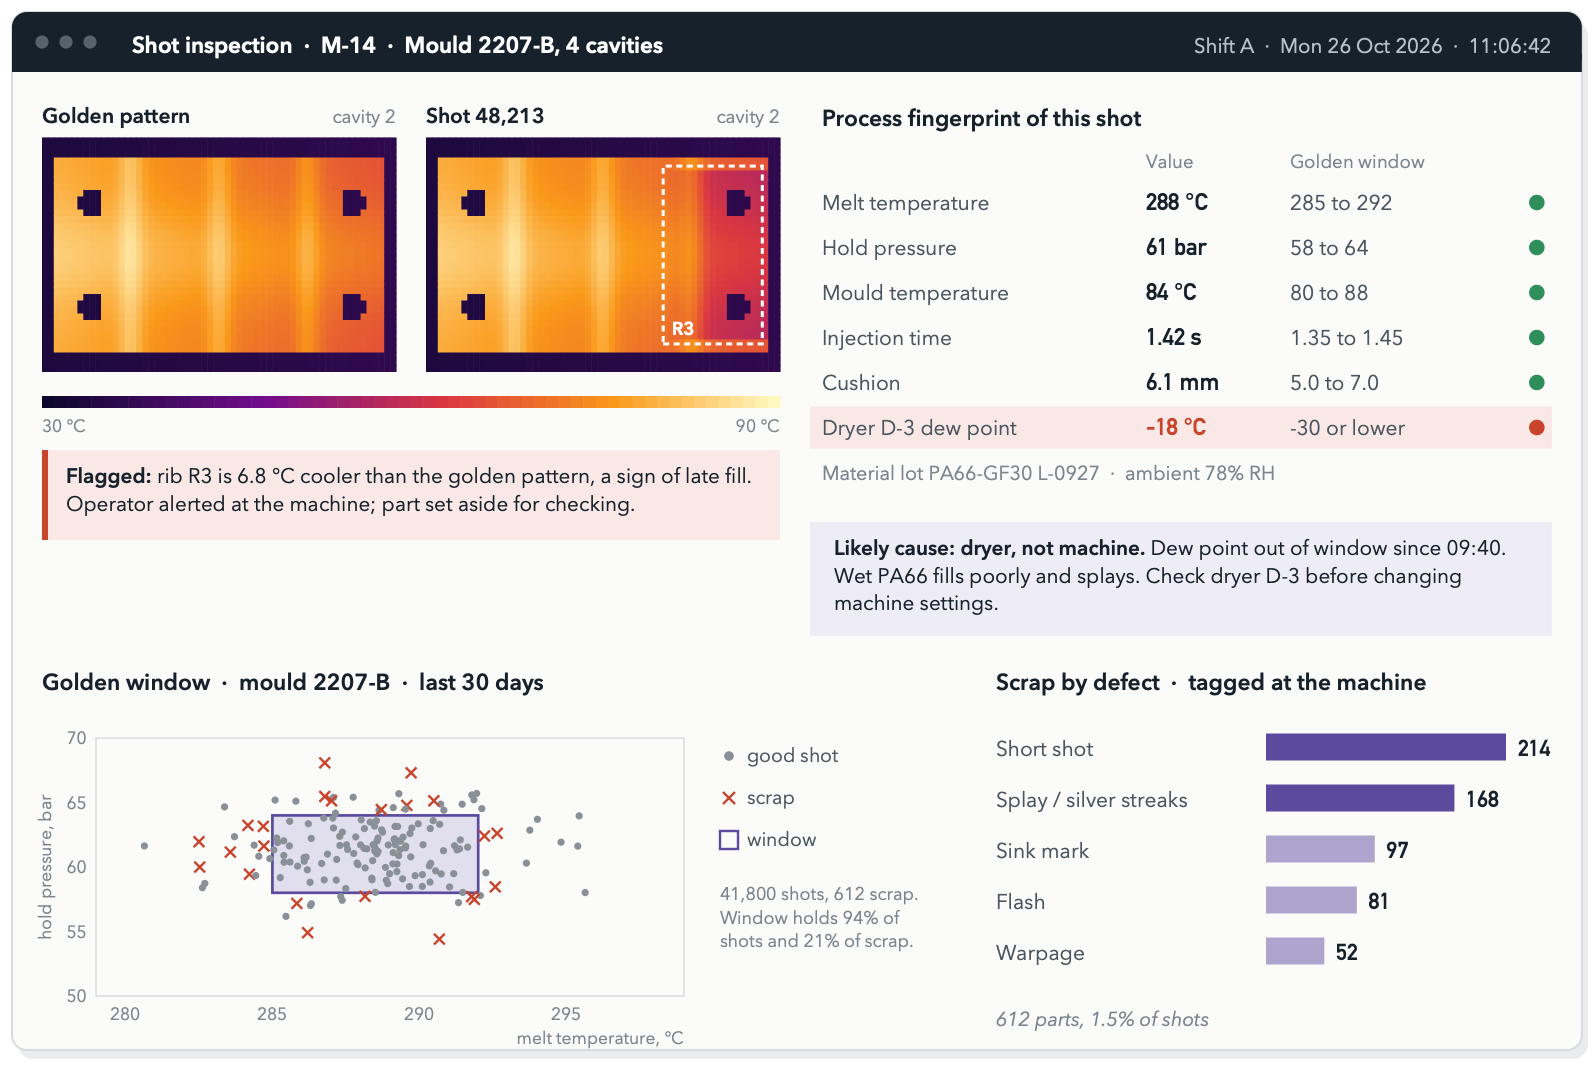Image resolution: width=1593 pixels, height=1068 pixels.
Task: Select the "288 °C" melt temperature value
Action: [1177, 203]
